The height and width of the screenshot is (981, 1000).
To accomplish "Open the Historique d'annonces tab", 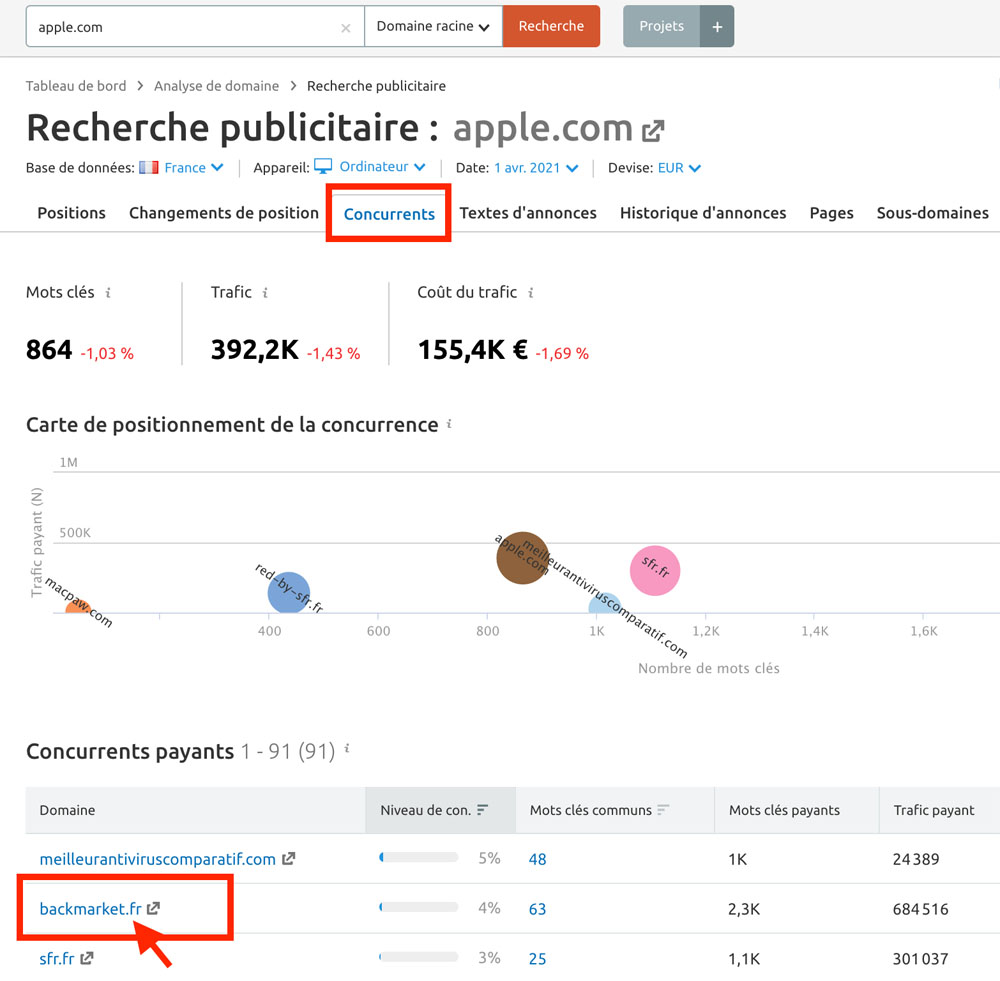I will (x=703, y=213).
